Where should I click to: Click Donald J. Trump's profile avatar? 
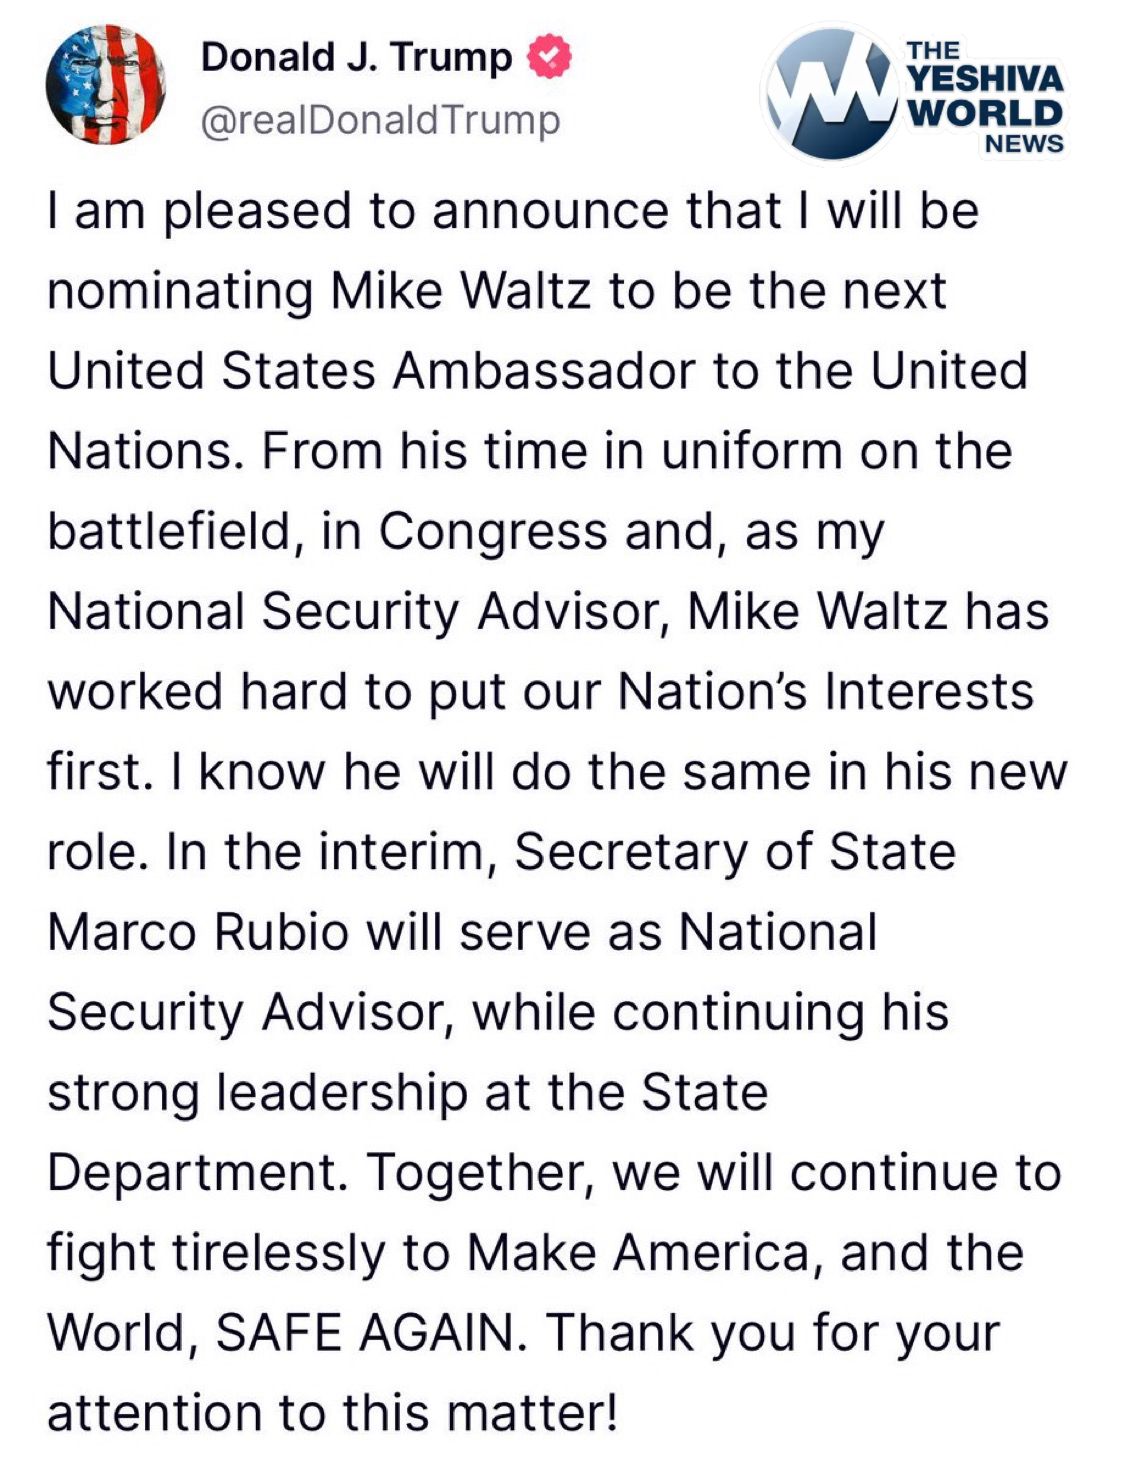coord(105,85)
